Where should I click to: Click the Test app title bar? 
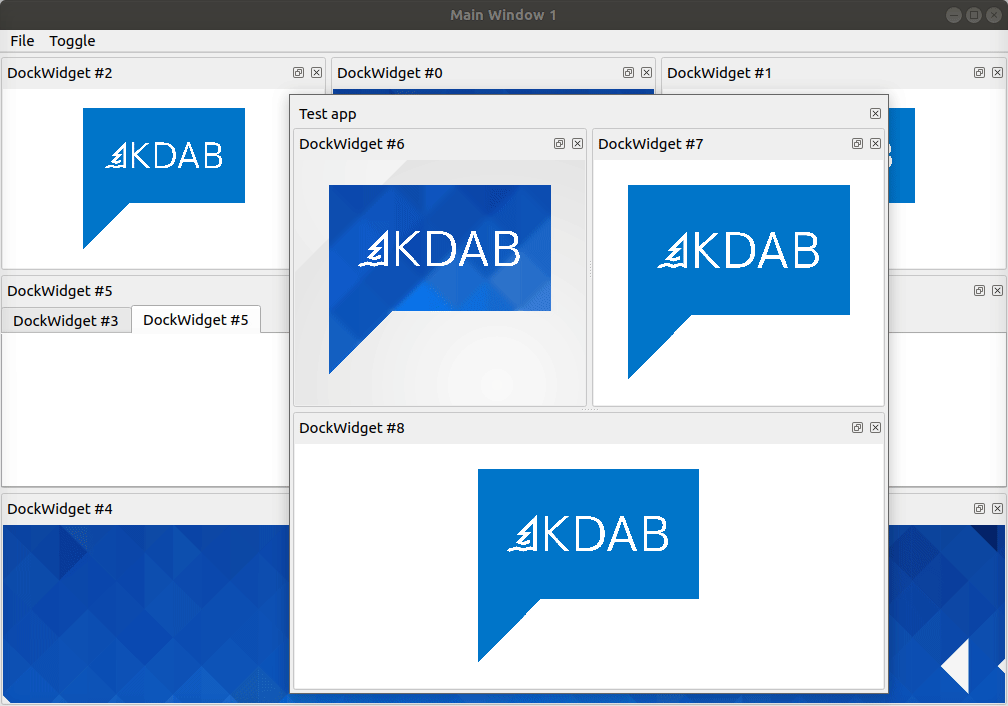(450, 113)
